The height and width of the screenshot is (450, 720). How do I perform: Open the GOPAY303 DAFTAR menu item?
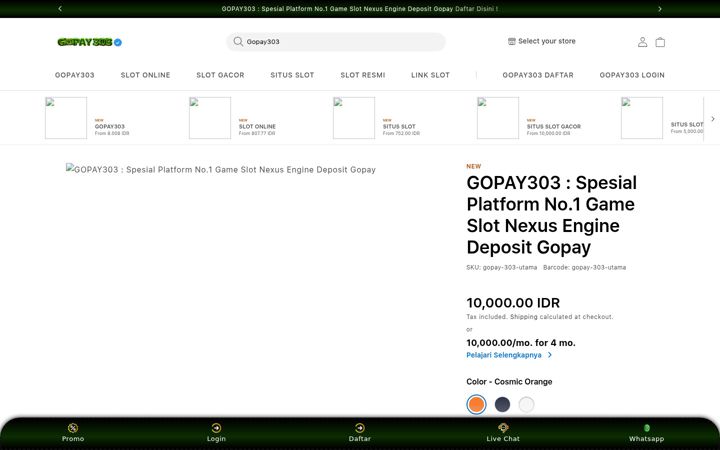(538, 75)
